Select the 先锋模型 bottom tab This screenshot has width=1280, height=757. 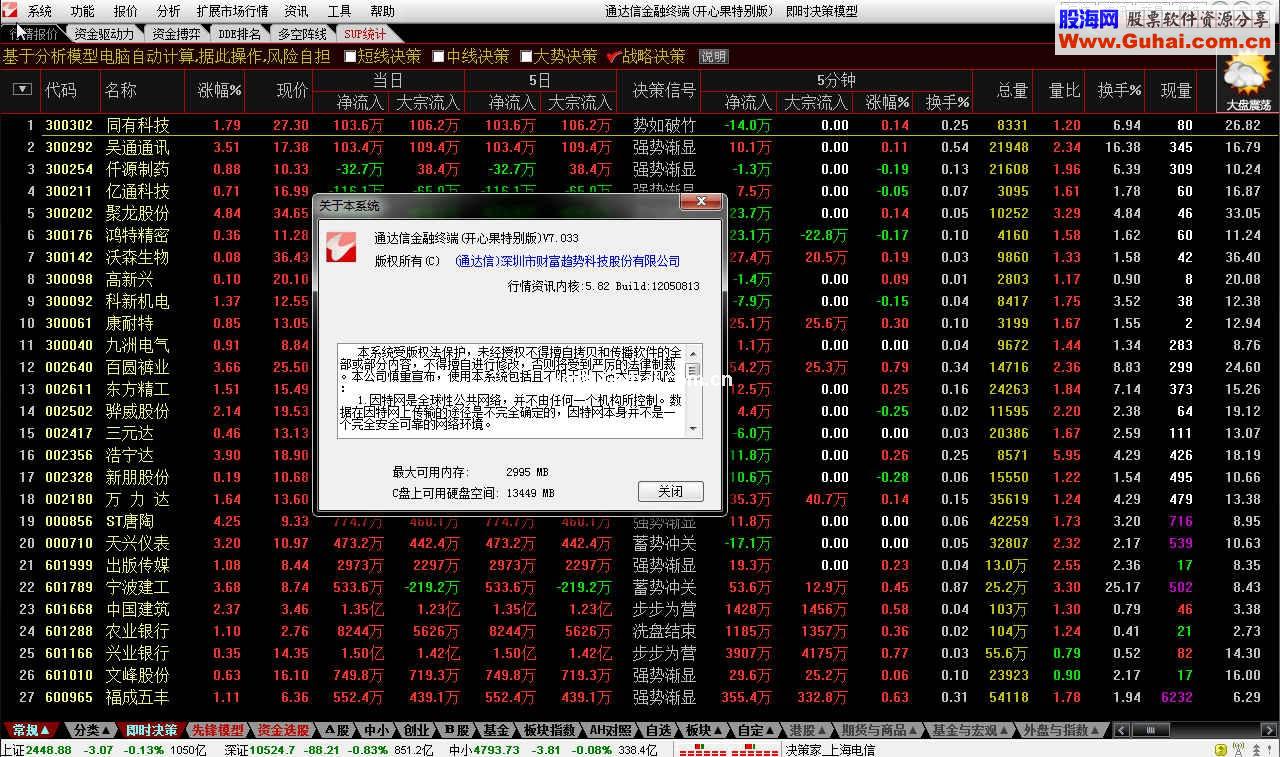(217, 730)
